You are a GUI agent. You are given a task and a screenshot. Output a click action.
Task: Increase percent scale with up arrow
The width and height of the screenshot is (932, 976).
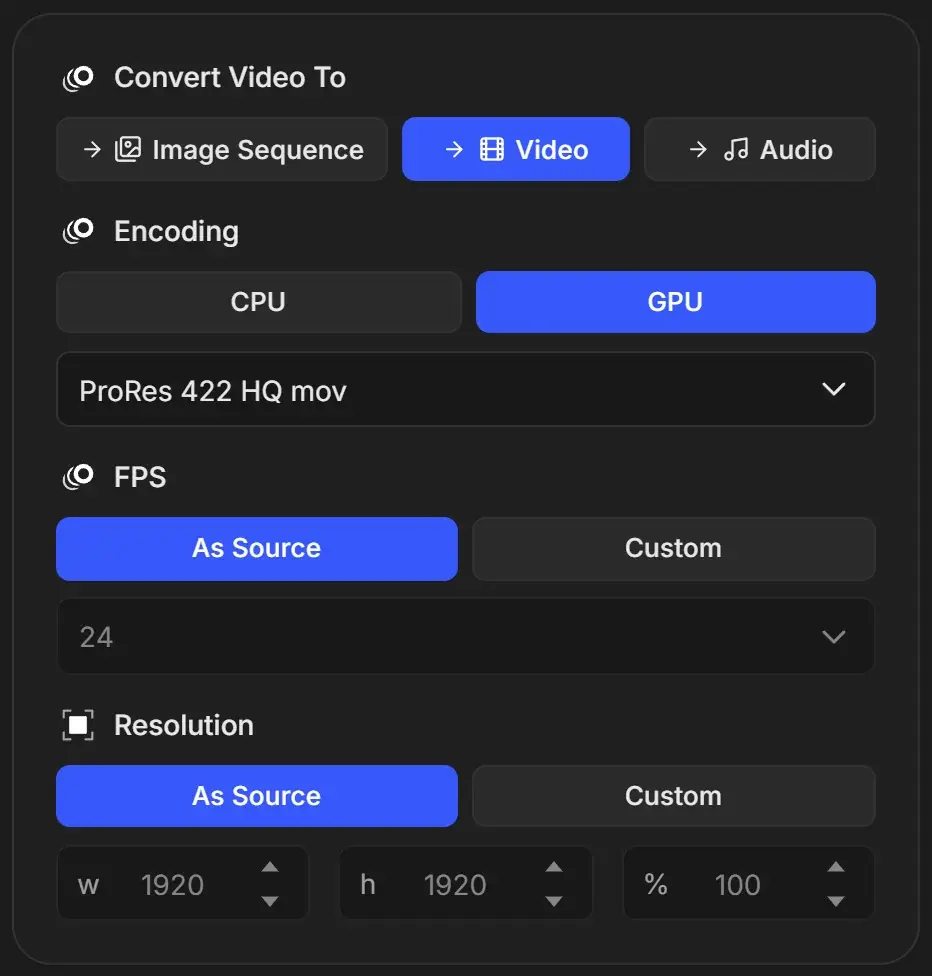coord(836,867)
